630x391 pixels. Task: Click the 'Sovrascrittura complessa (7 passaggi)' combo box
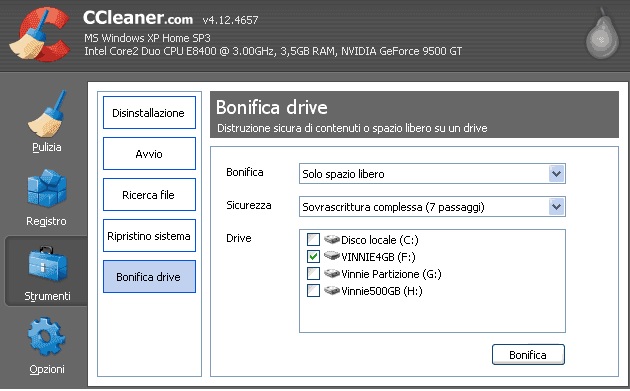pyautogui.click(x=432, y=207)
